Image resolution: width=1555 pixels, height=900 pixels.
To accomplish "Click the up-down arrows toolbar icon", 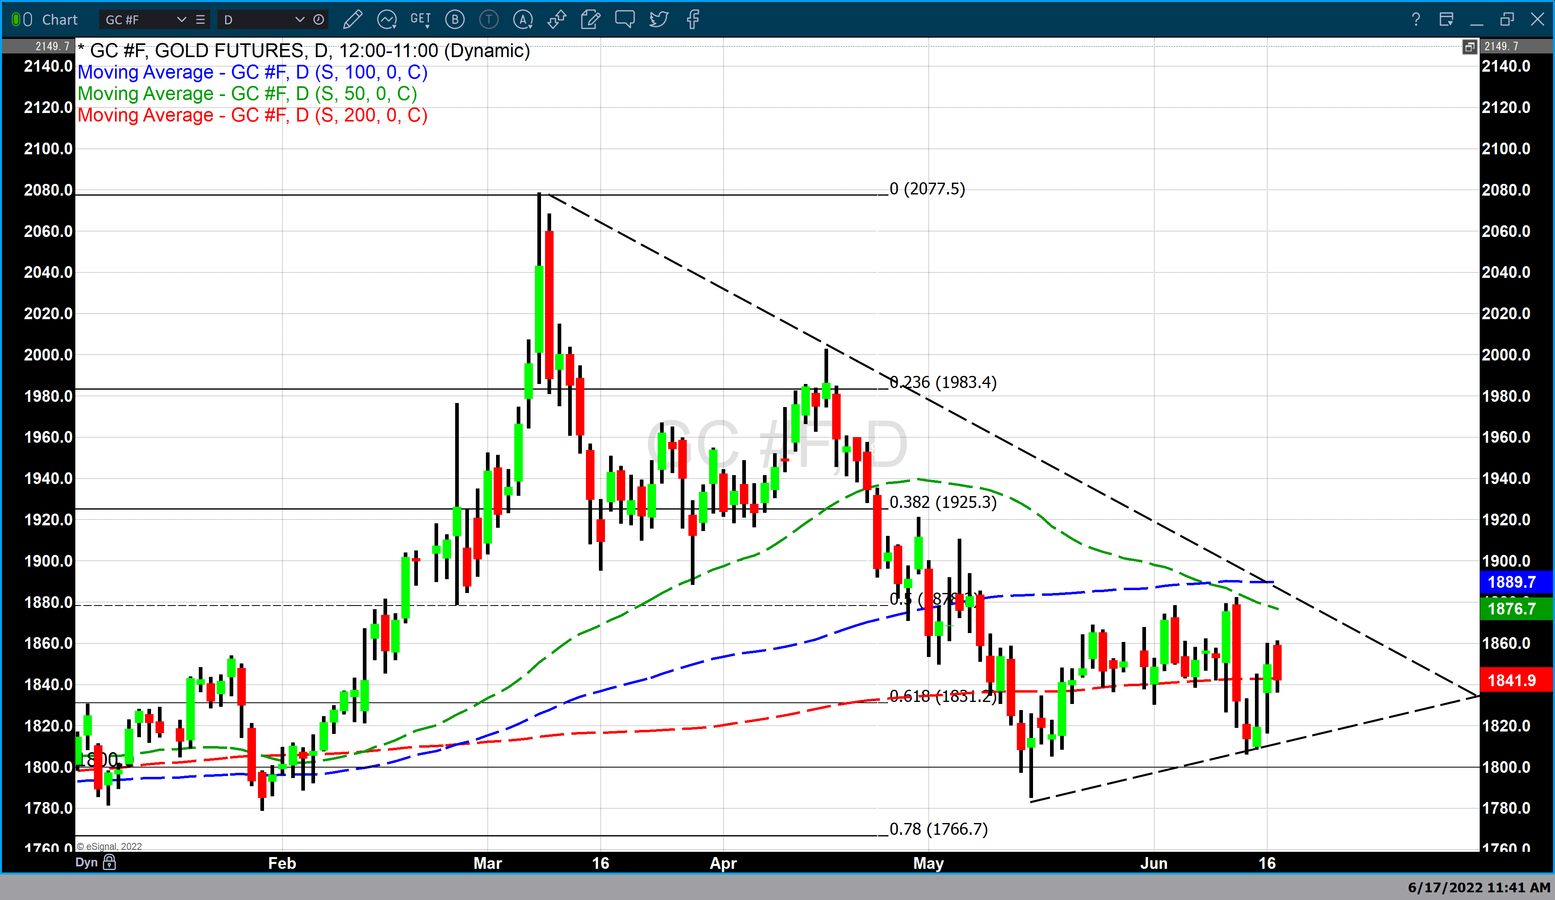I will point(557,19).
